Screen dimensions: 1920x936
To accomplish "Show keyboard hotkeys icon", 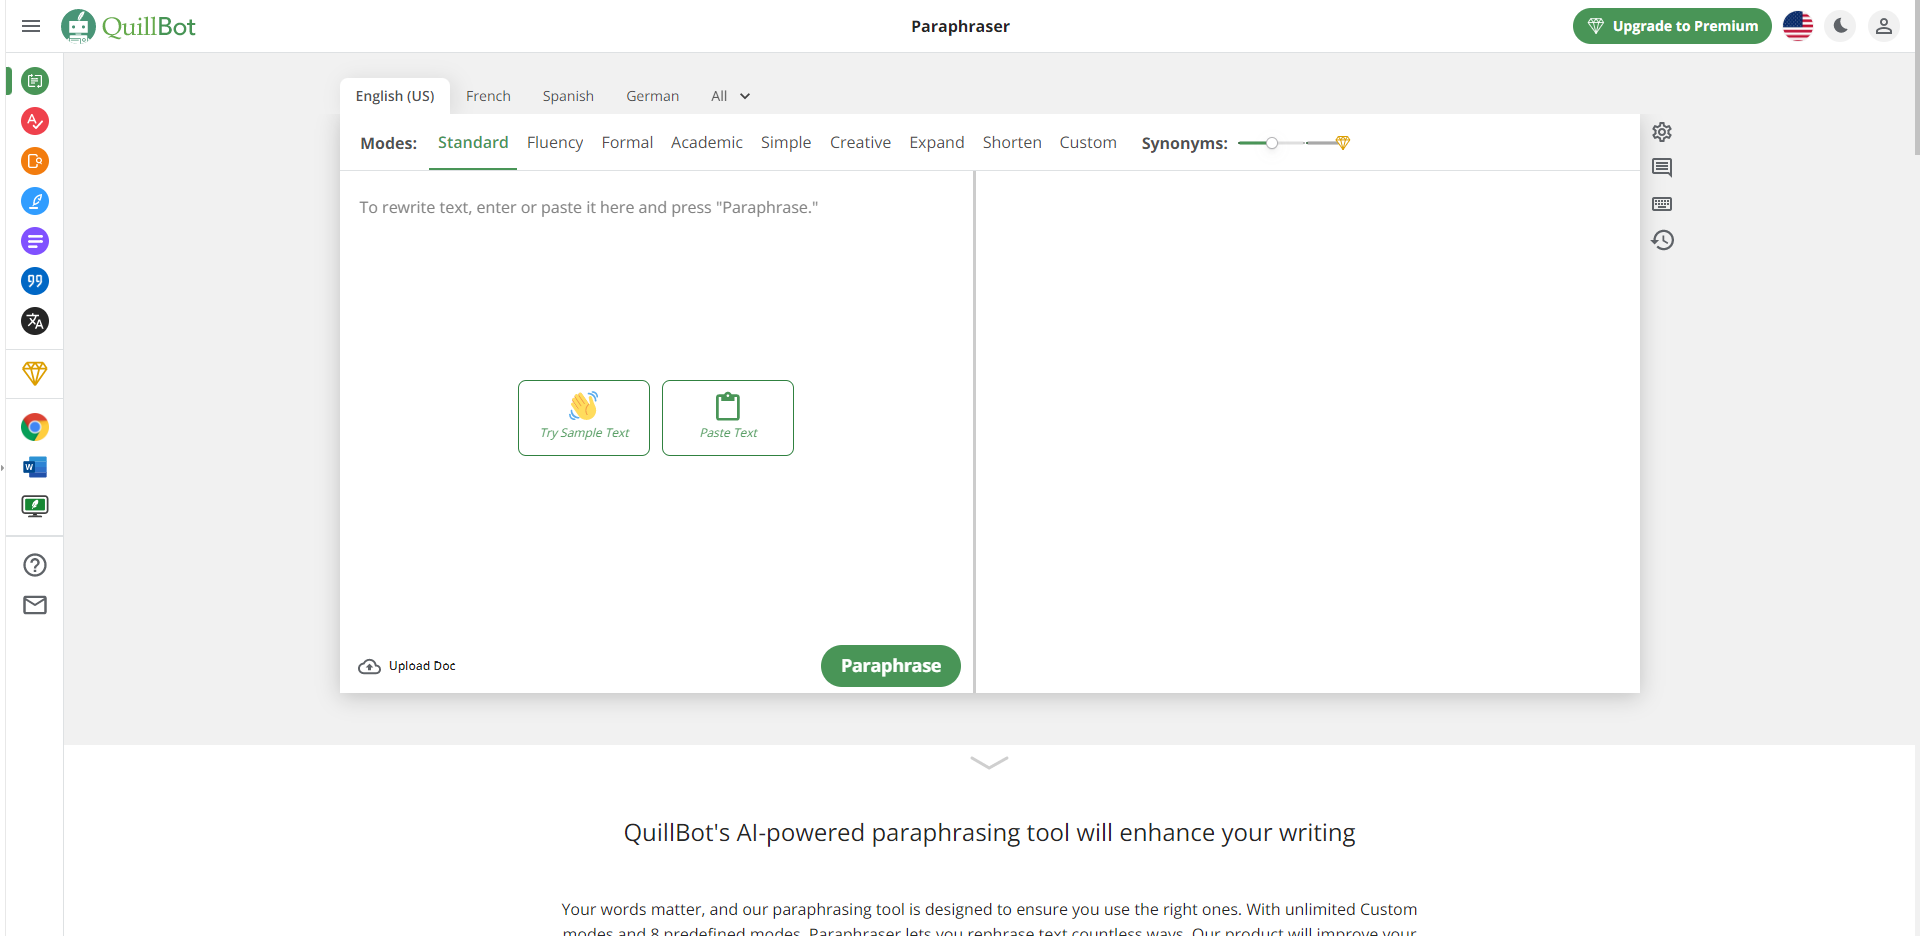I will 1662,204.
